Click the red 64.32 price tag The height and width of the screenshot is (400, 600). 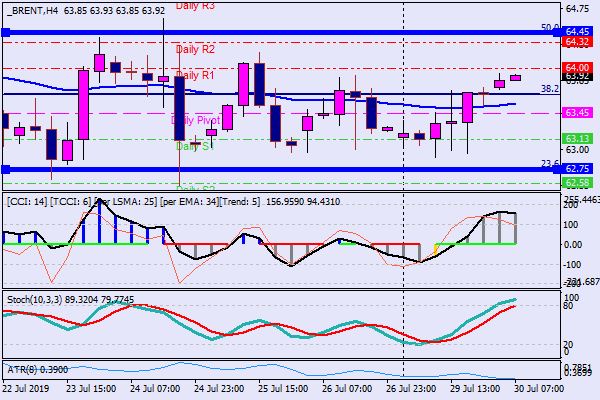577,42
